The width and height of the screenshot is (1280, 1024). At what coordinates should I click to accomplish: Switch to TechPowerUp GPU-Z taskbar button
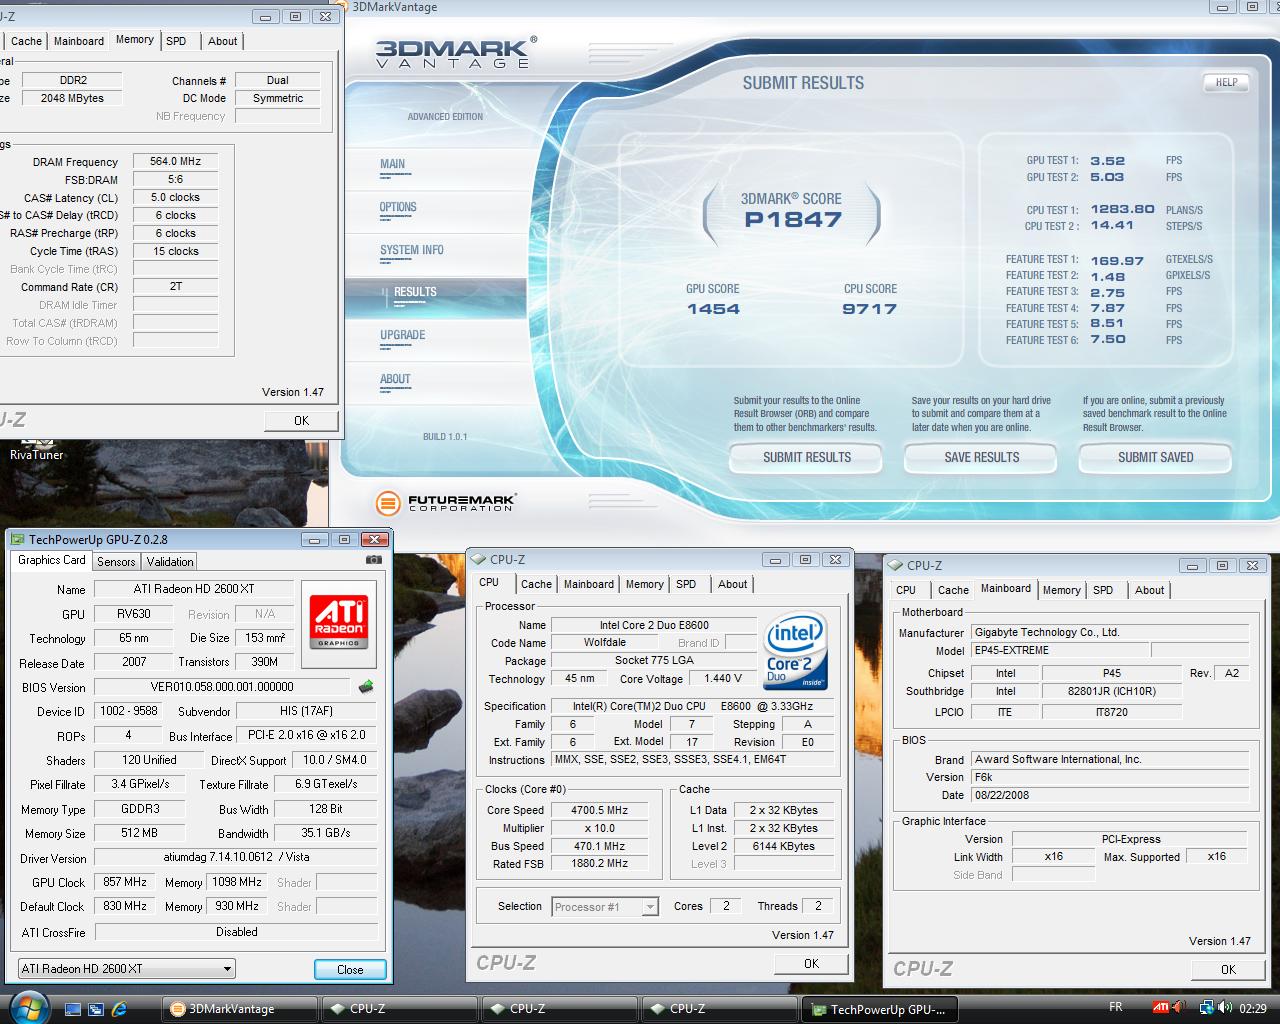pos(880,1009)
